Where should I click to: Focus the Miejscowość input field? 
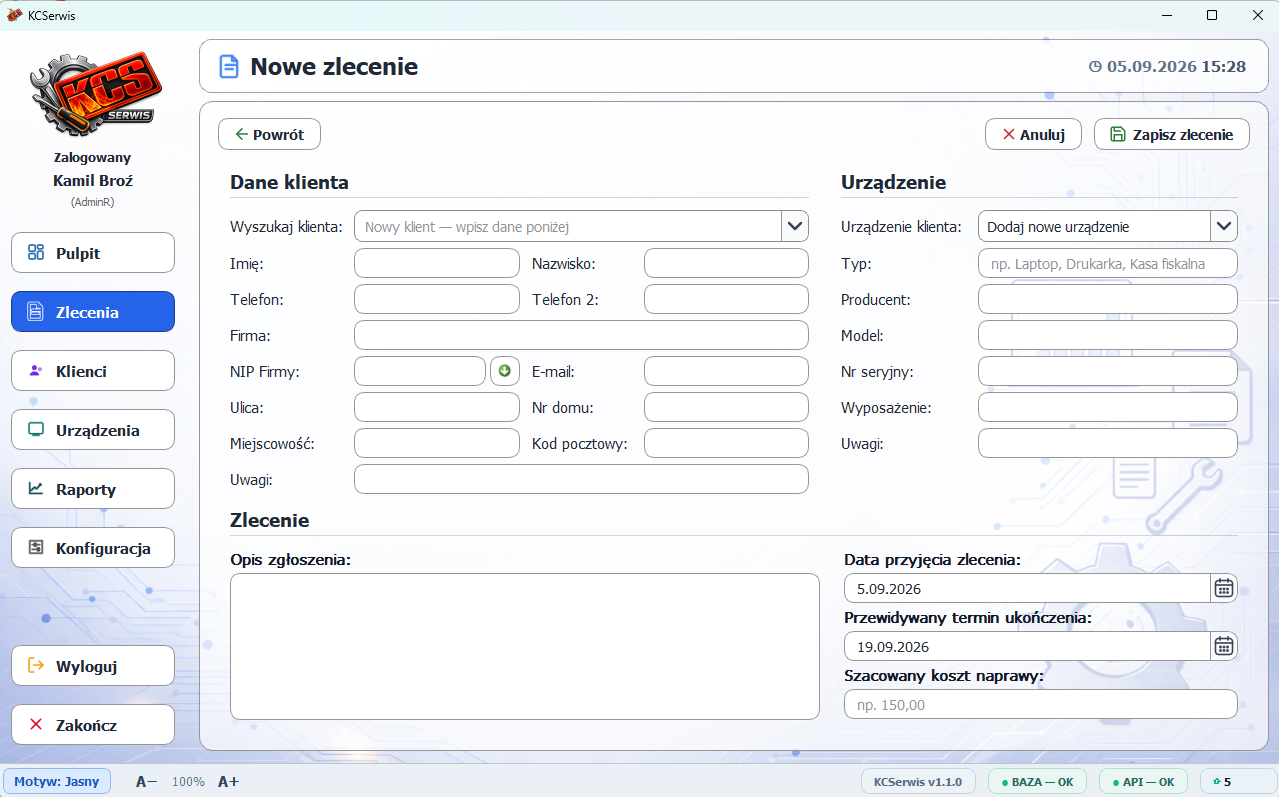(x=437, y=443)
